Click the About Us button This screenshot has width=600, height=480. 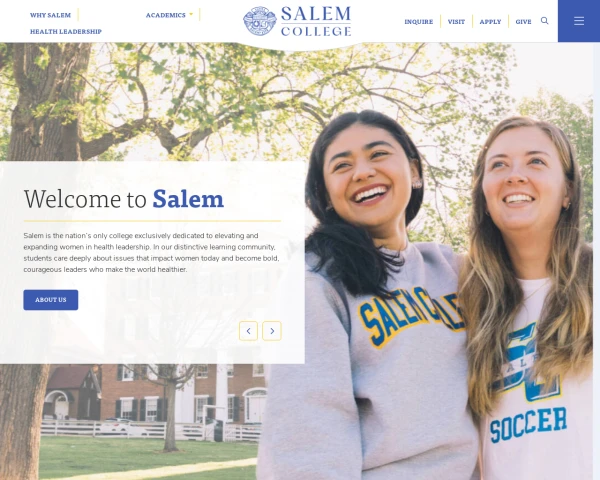coord(51,300)
